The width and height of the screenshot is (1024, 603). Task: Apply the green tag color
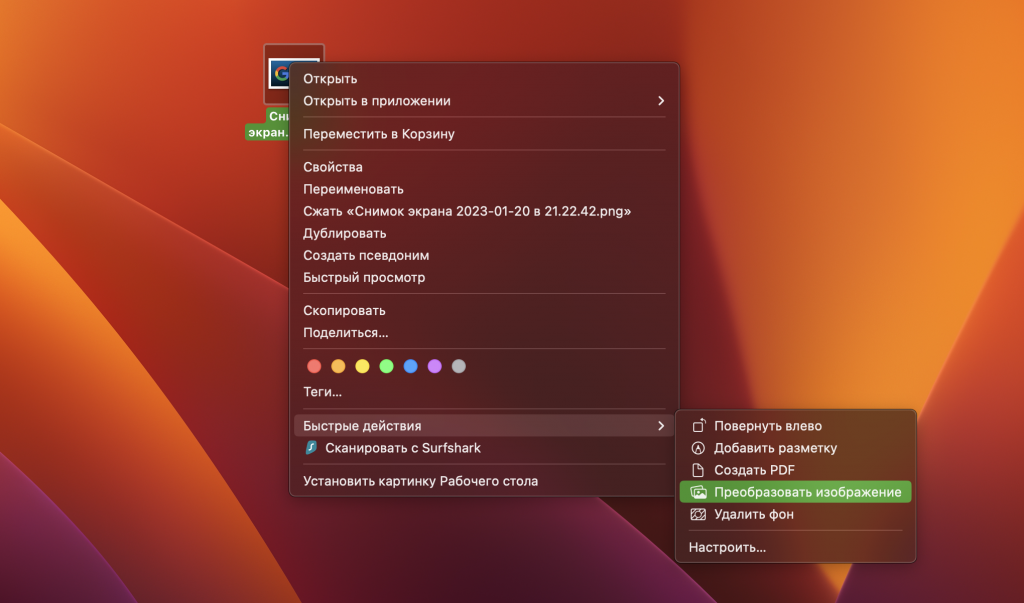point(387,366)
